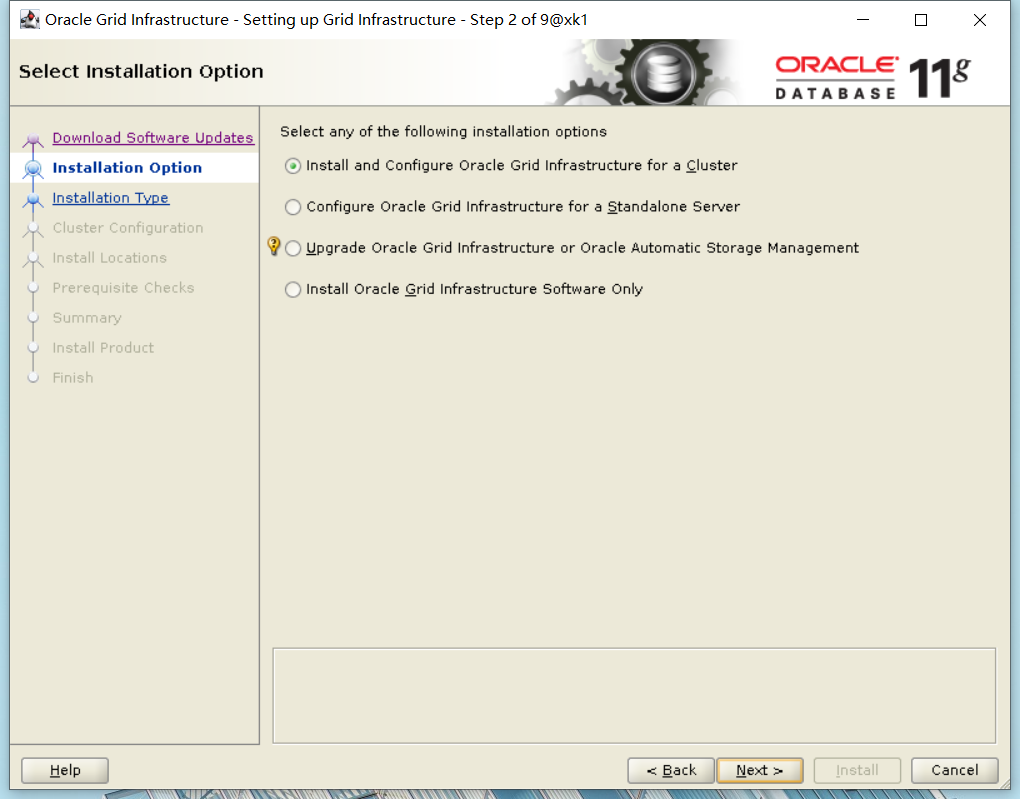Viewport: 1020px width, 799px height.
Task: Click the 'Select Installation Option' heading
Action: pos(141,71)
